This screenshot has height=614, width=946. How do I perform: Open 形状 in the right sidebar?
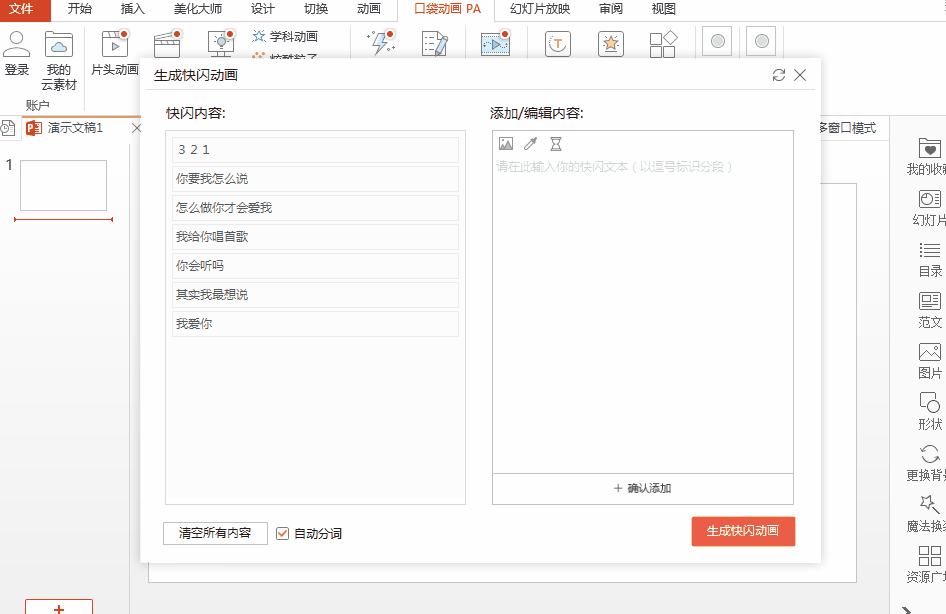tap(930, 412)
